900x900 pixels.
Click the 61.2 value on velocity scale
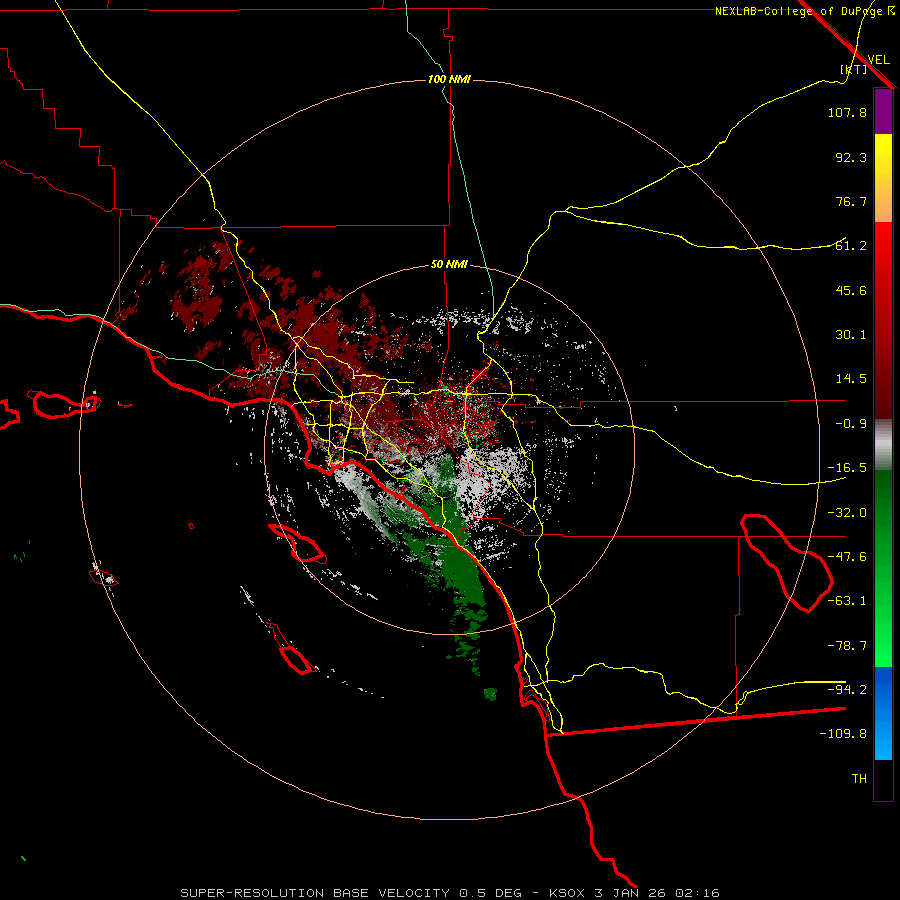tap(851, 246)
